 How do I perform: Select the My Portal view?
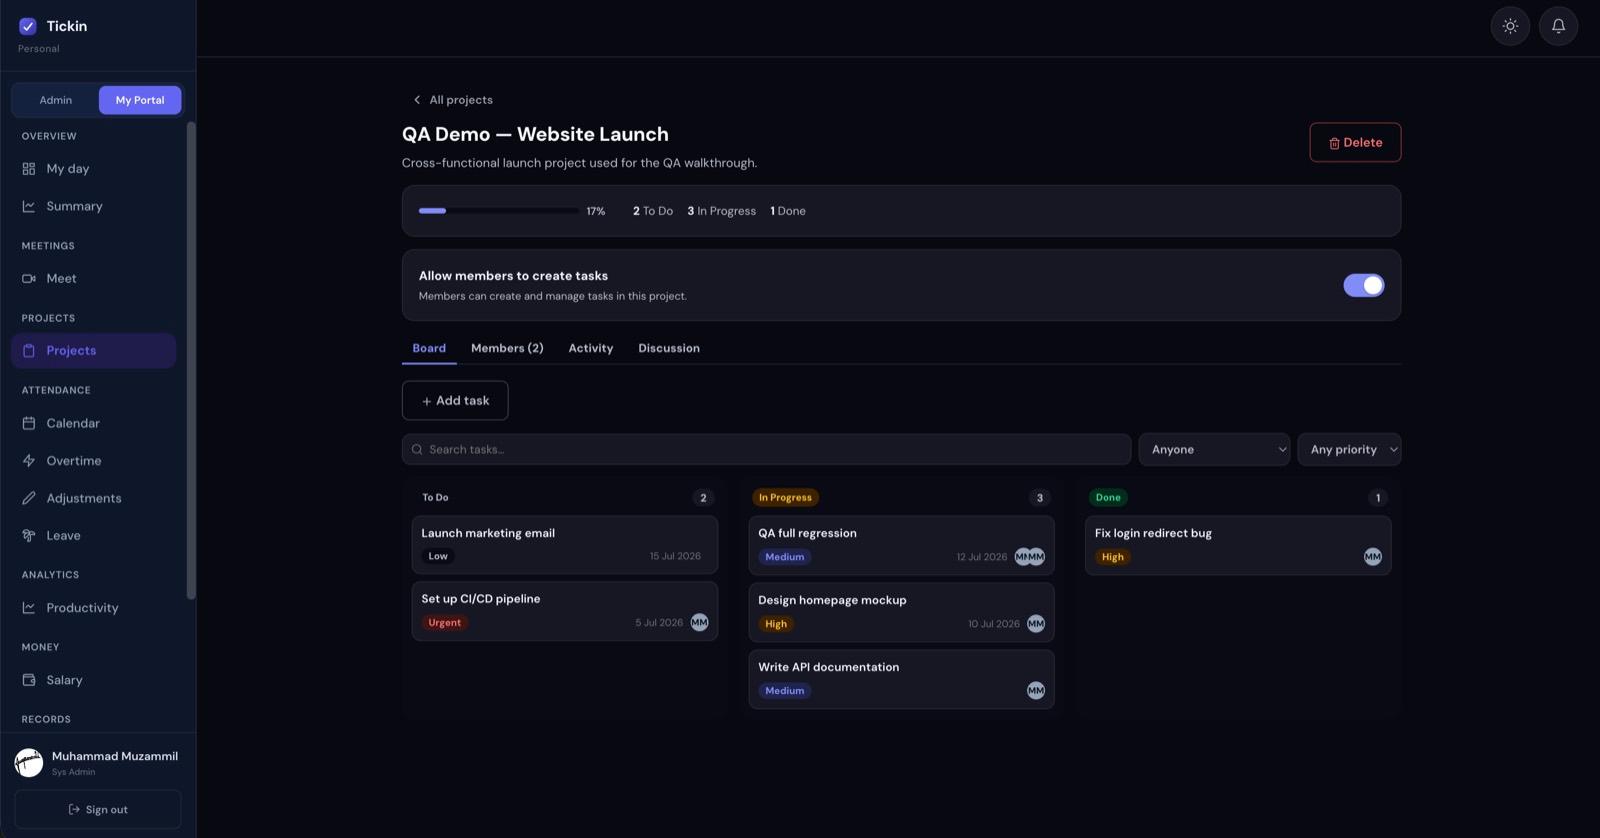pos(140,100)
